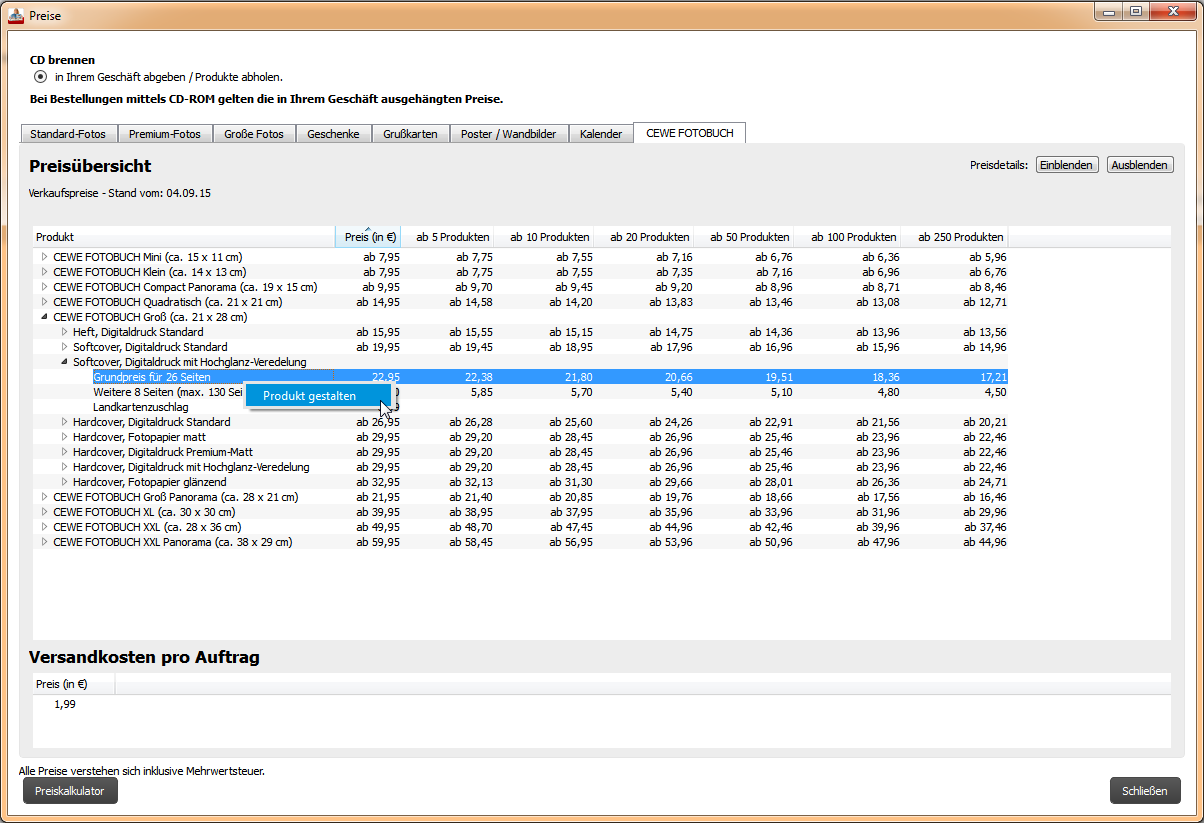Image resolution: width=1204 pixels, height=823 pixels.
Task: Click the ab 50 Produkten column header
Action: (x=749, y=237)
